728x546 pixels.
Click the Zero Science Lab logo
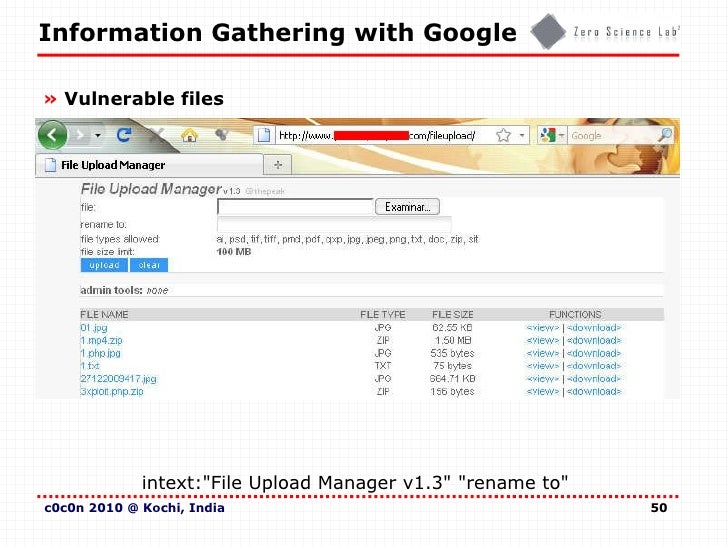tap(605, 32)
